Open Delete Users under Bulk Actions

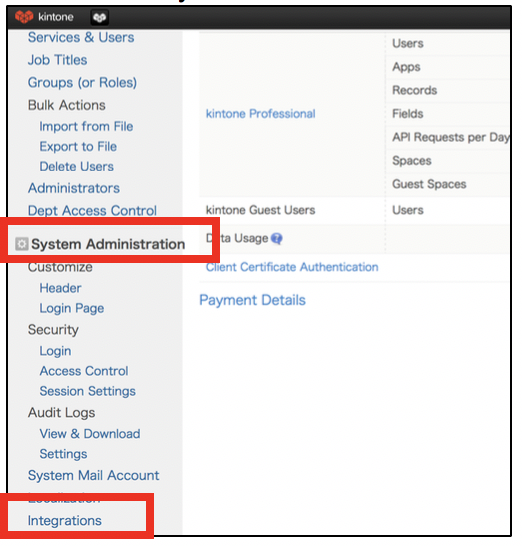coord(76,166)
